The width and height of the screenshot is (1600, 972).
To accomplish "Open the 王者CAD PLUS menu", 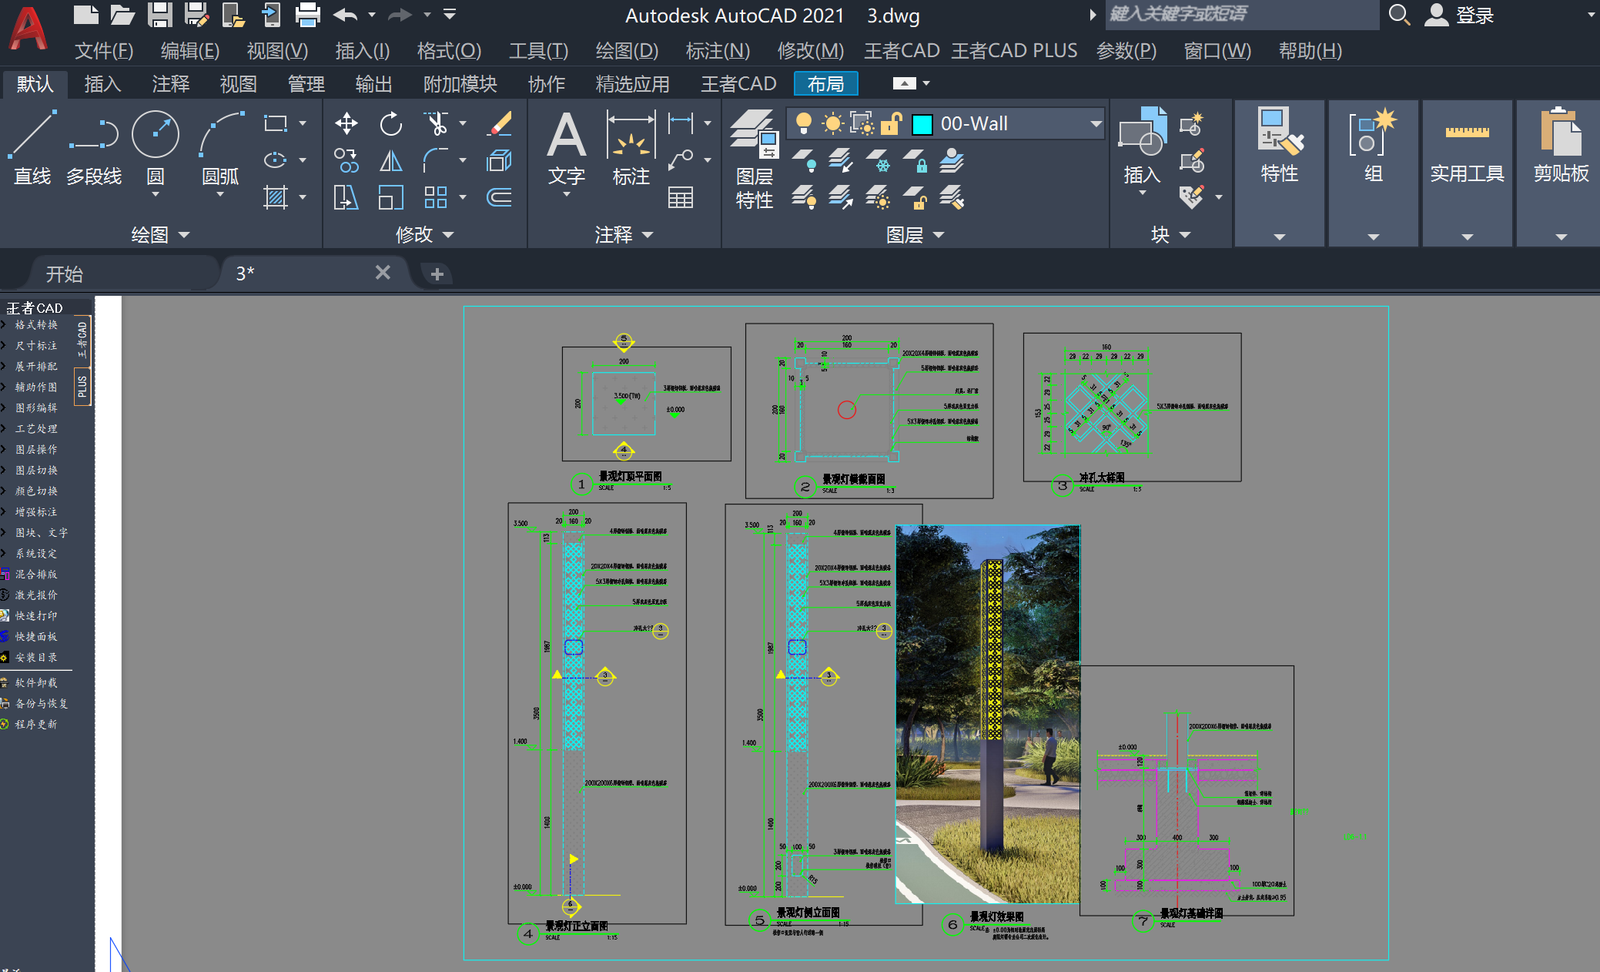I will tap(1014, 50).
